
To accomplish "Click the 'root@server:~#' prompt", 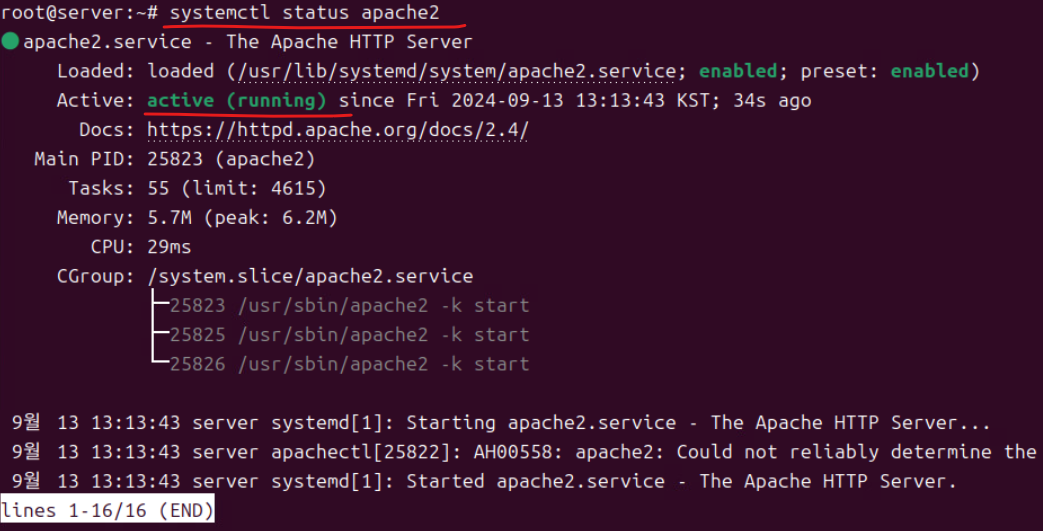I will point(79,13).
